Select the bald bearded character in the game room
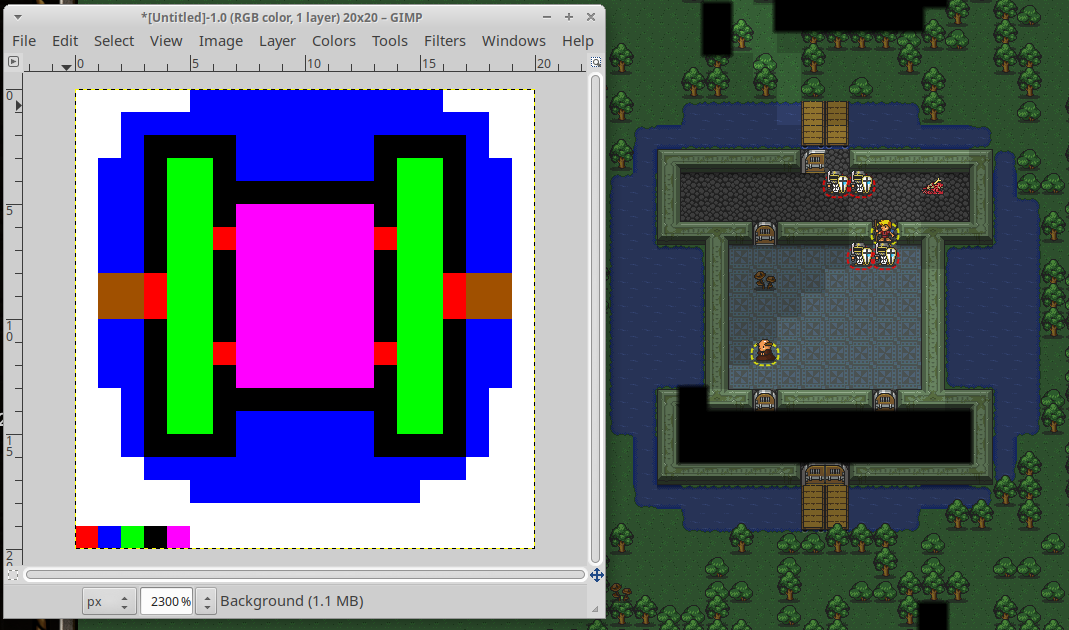The width and height of the screenshot is (1069, 630). [765, 352]
